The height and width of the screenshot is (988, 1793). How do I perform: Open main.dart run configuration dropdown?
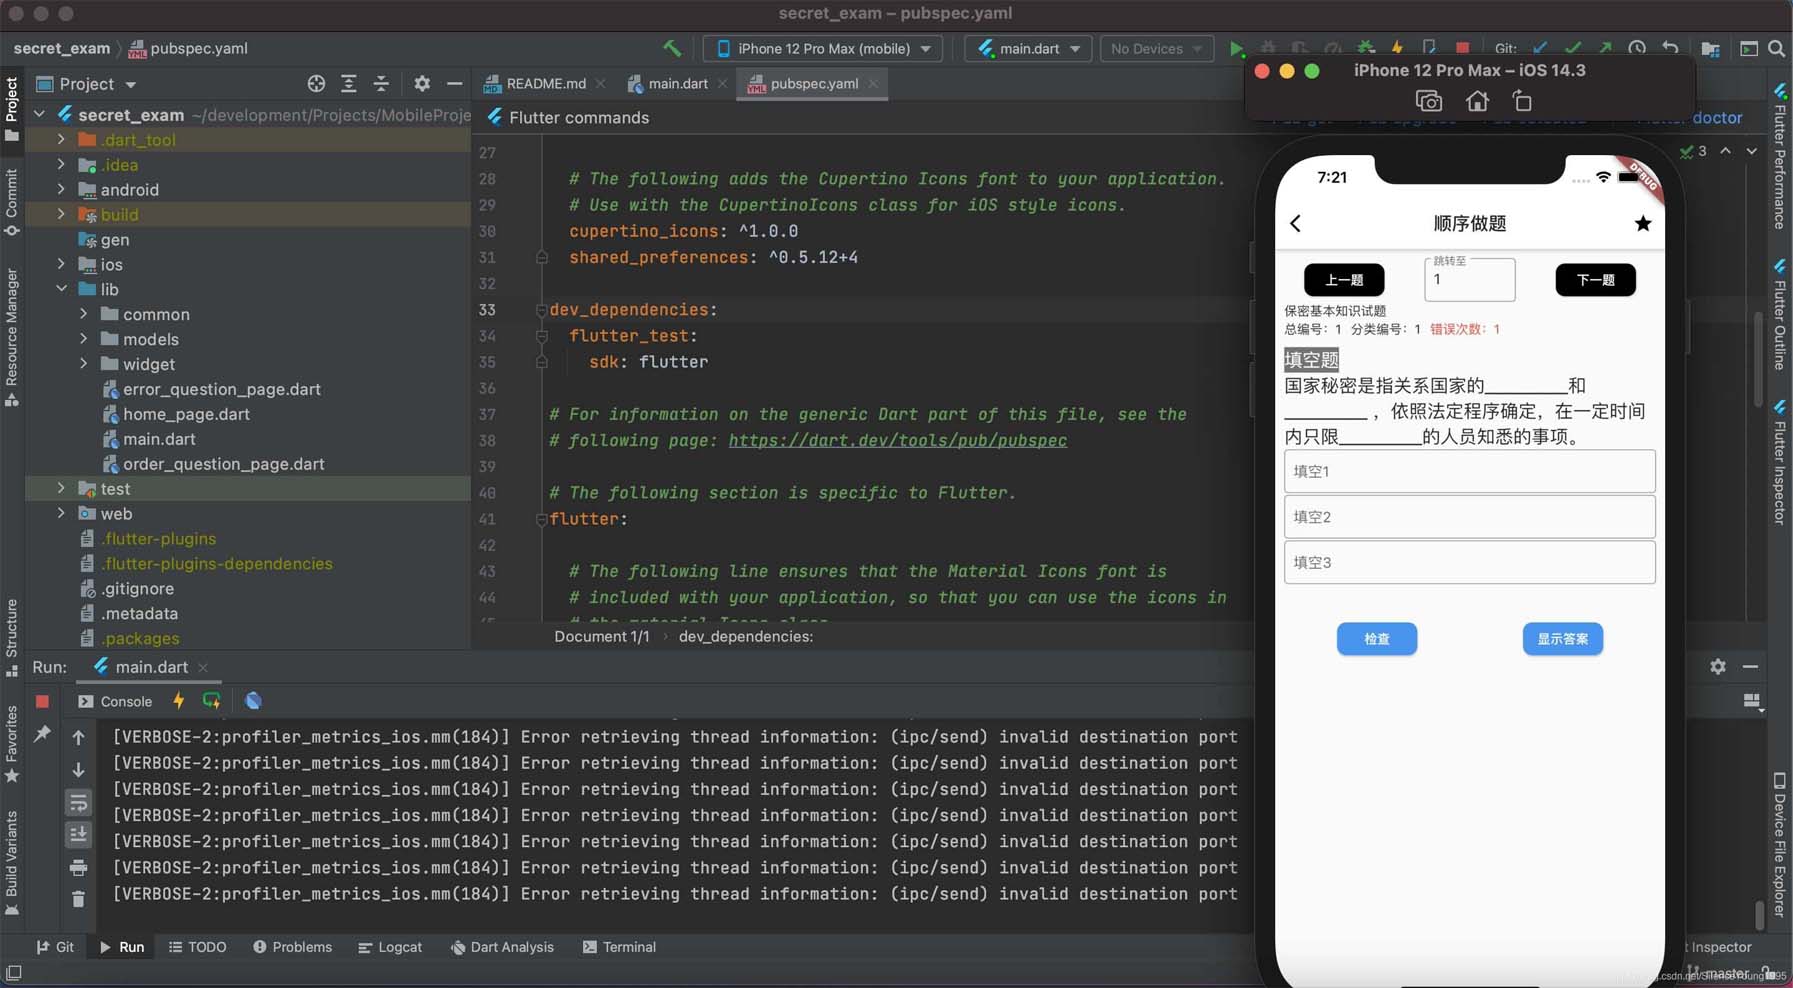pyautogui.click(x=1028, y=48)
